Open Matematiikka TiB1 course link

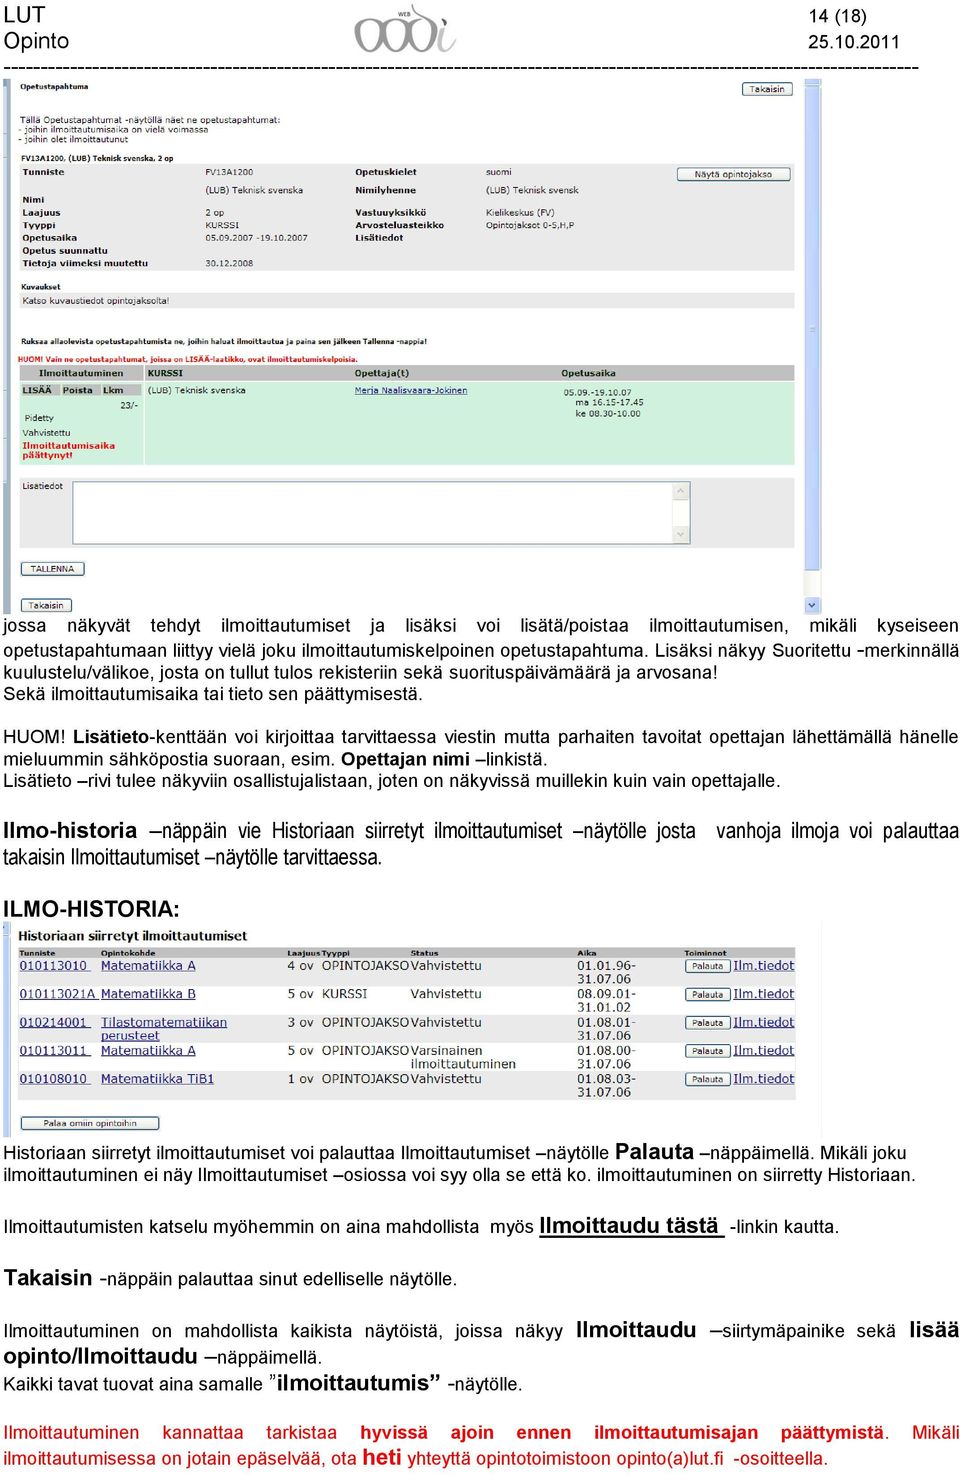tap(157, 1078)
